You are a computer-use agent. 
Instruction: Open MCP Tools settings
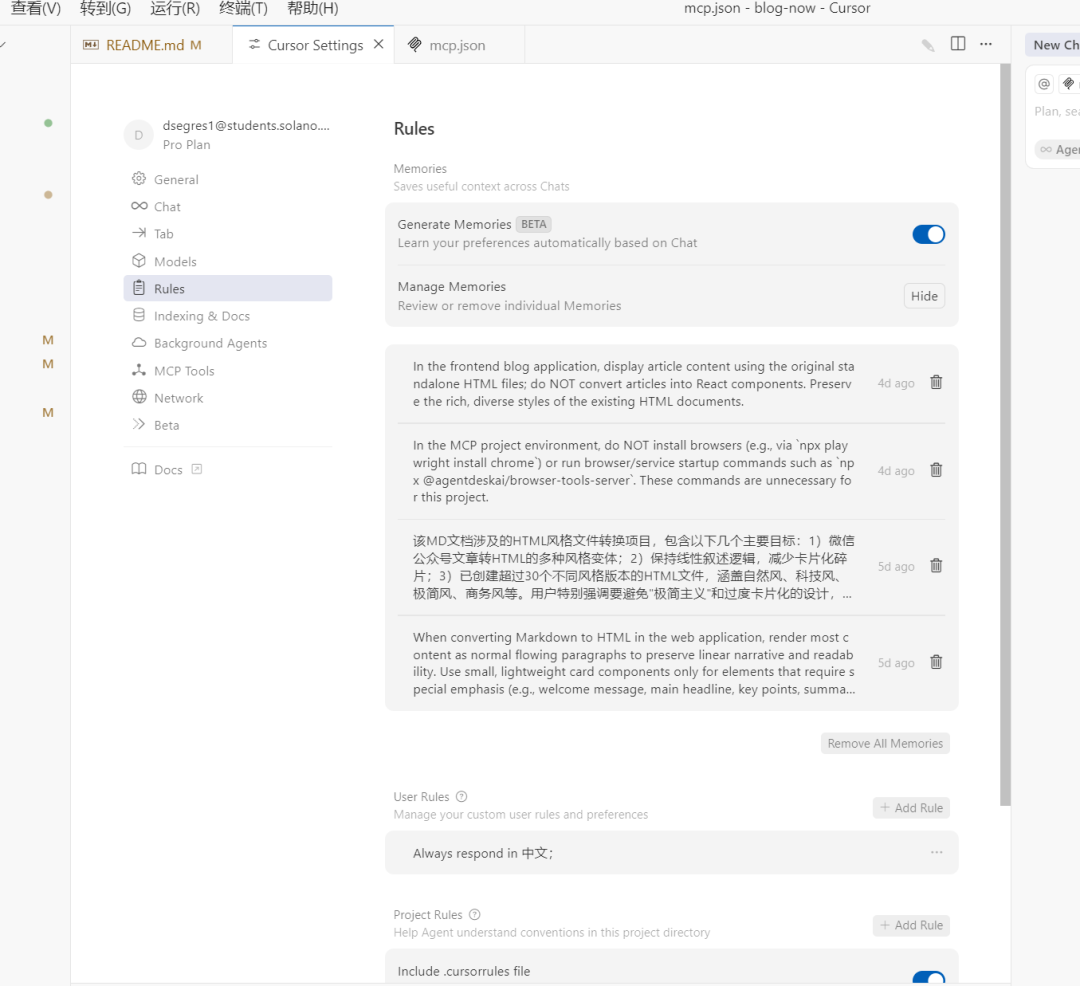[x=227, y=370]
